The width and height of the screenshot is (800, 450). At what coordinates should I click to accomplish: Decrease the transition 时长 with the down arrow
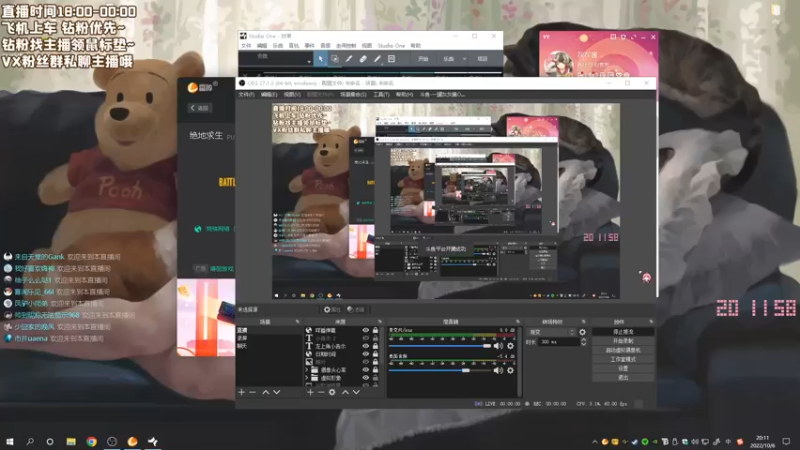click(x=583, y=344)
